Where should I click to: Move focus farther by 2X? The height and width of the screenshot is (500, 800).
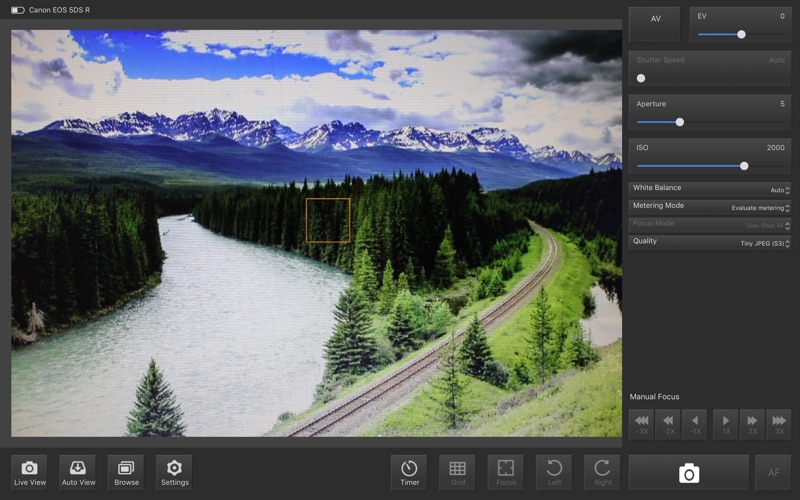[x=752, y=424]
